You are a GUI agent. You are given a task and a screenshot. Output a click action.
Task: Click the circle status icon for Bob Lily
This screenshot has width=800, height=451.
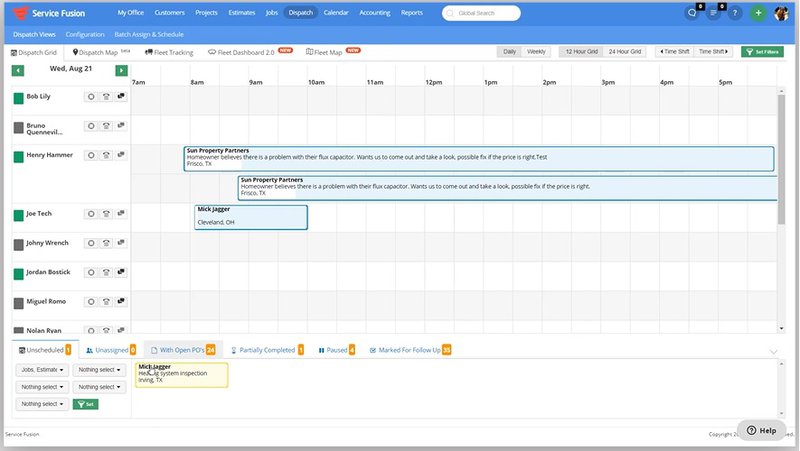pyautogui.click(x=91, y=96)
